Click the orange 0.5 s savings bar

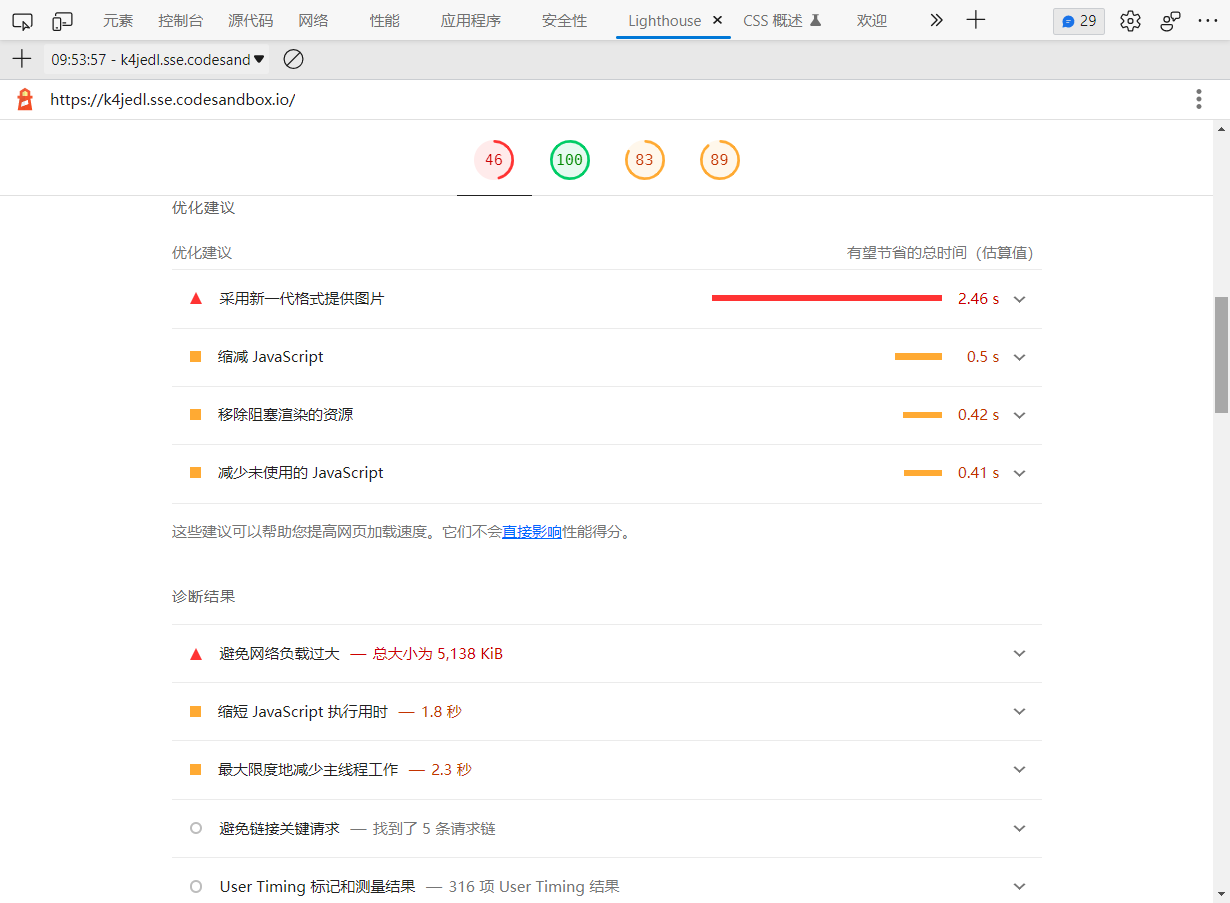pos(918,356)
